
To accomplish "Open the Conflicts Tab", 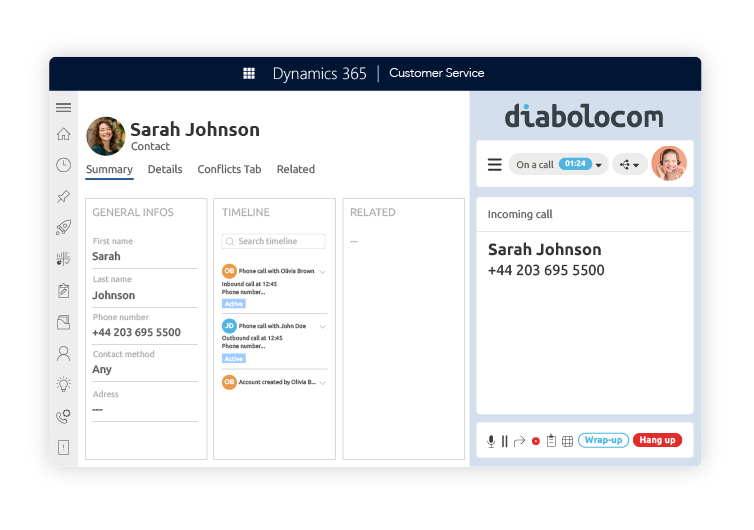I will pos(229,170).
